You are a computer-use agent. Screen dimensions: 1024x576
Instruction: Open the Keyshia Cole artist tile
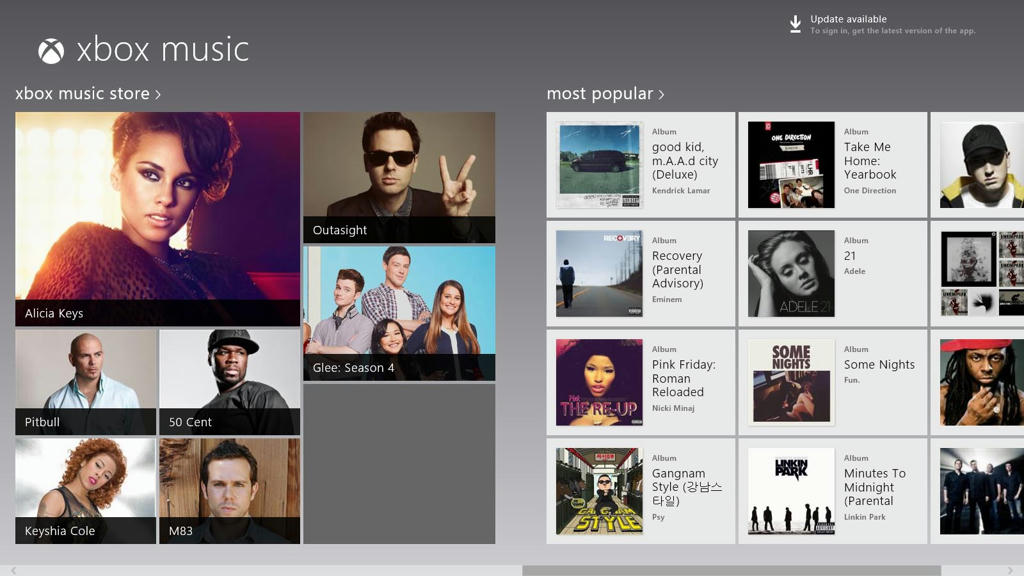(x=85, y=490)
